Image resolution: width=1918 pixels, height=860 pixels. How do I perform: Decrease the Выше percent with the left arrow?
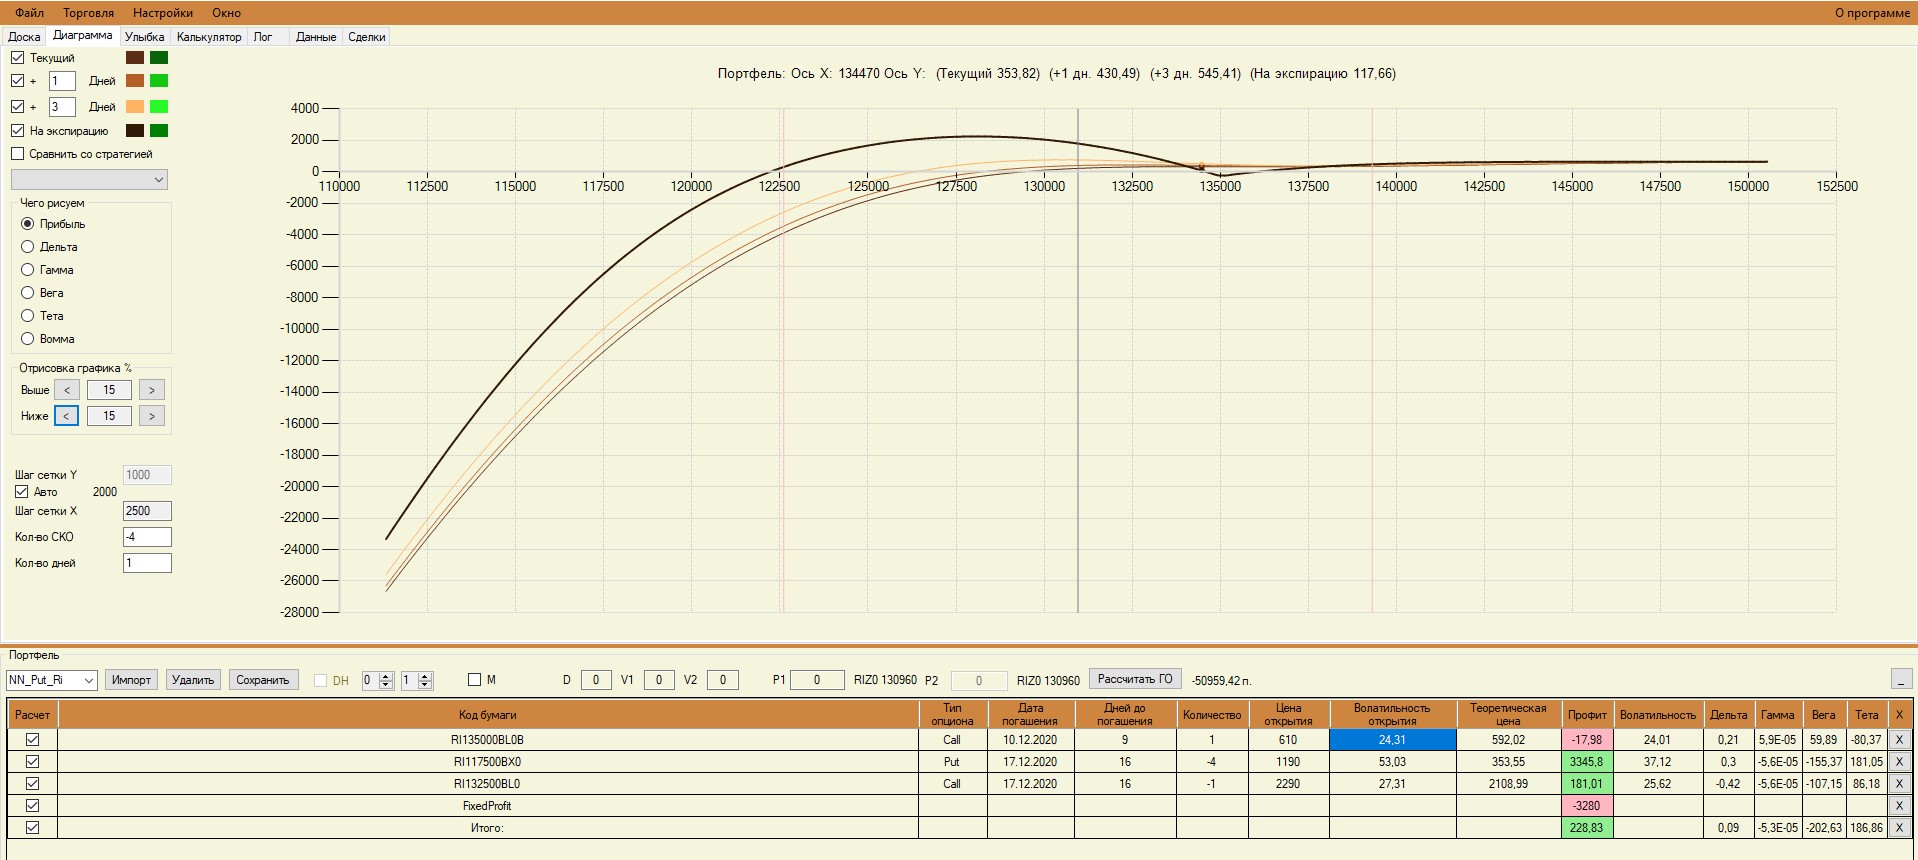(67, 390)
